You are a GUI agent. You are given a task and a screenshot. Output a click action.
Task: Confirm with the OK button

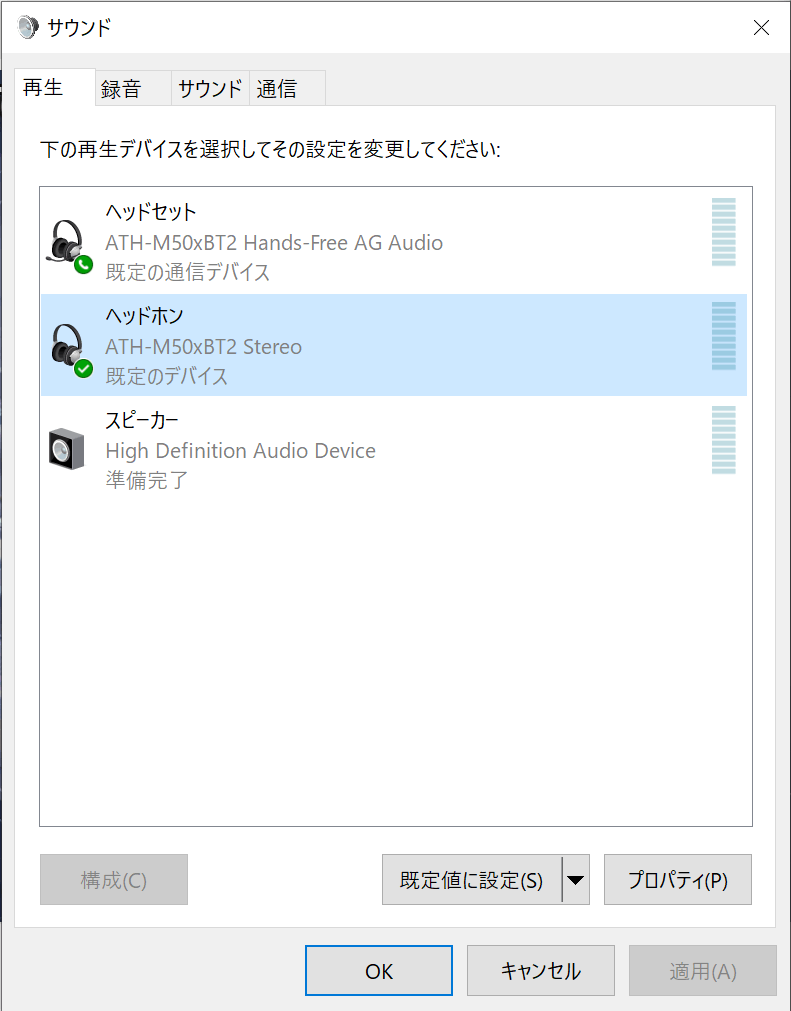click(379, 971)
